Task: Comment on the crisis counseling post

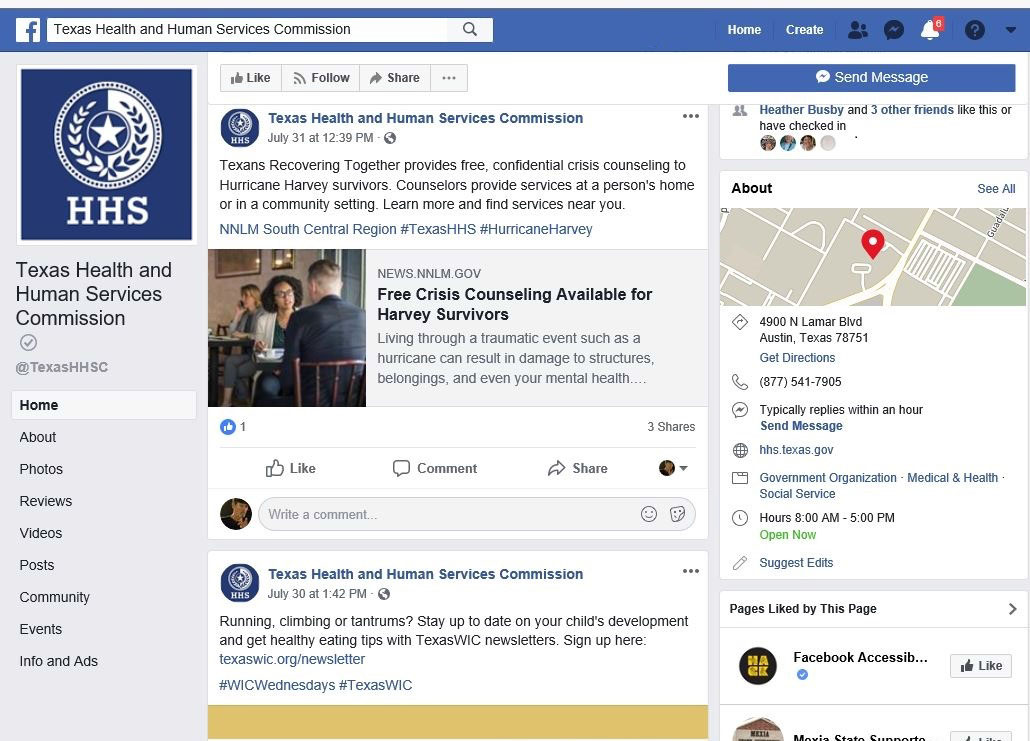Action: pos(435,468)
